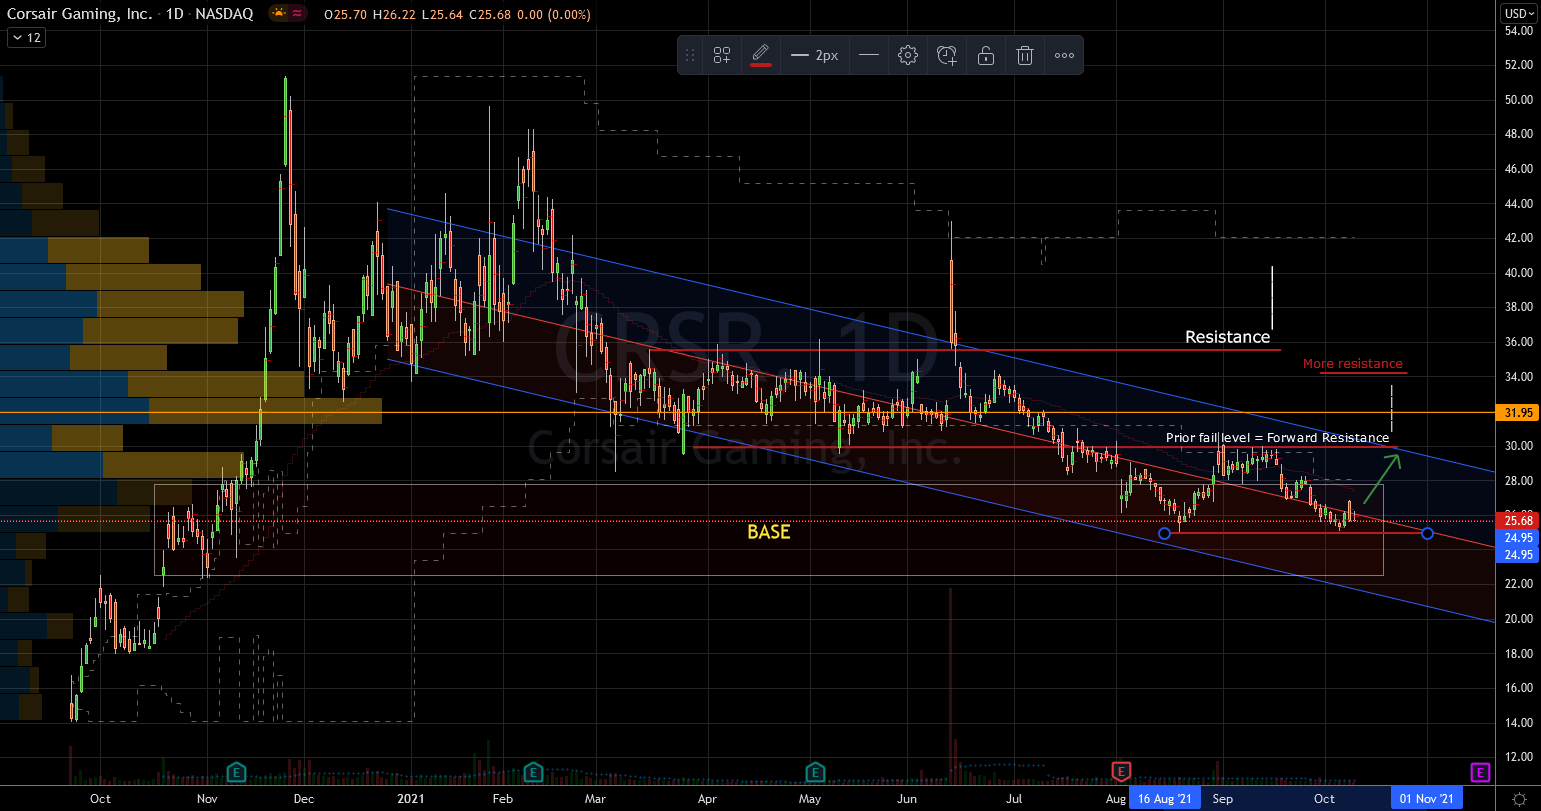Add an alert on the drawing
The height and width of the screenshot is (811, 1541).
(947, 55)
